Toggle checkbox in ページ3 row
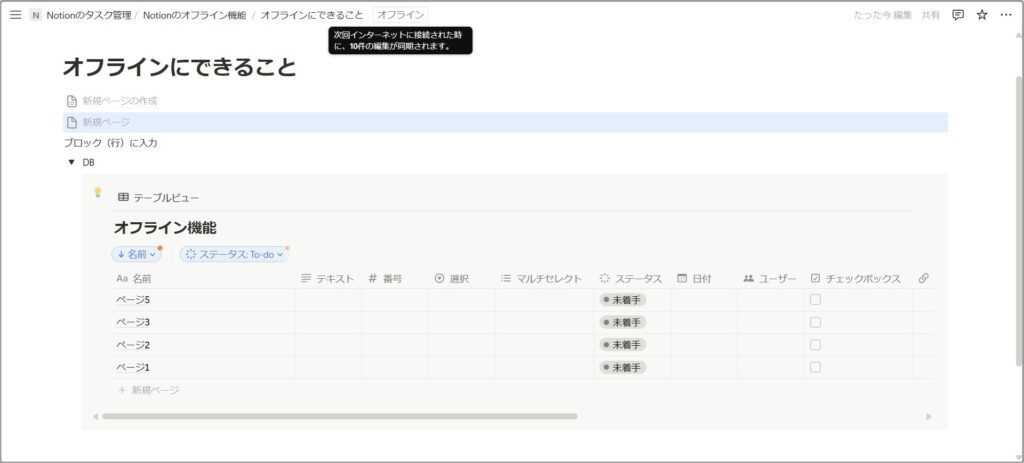The width and height of the screenshot is (1024, 463). point(816,322)
